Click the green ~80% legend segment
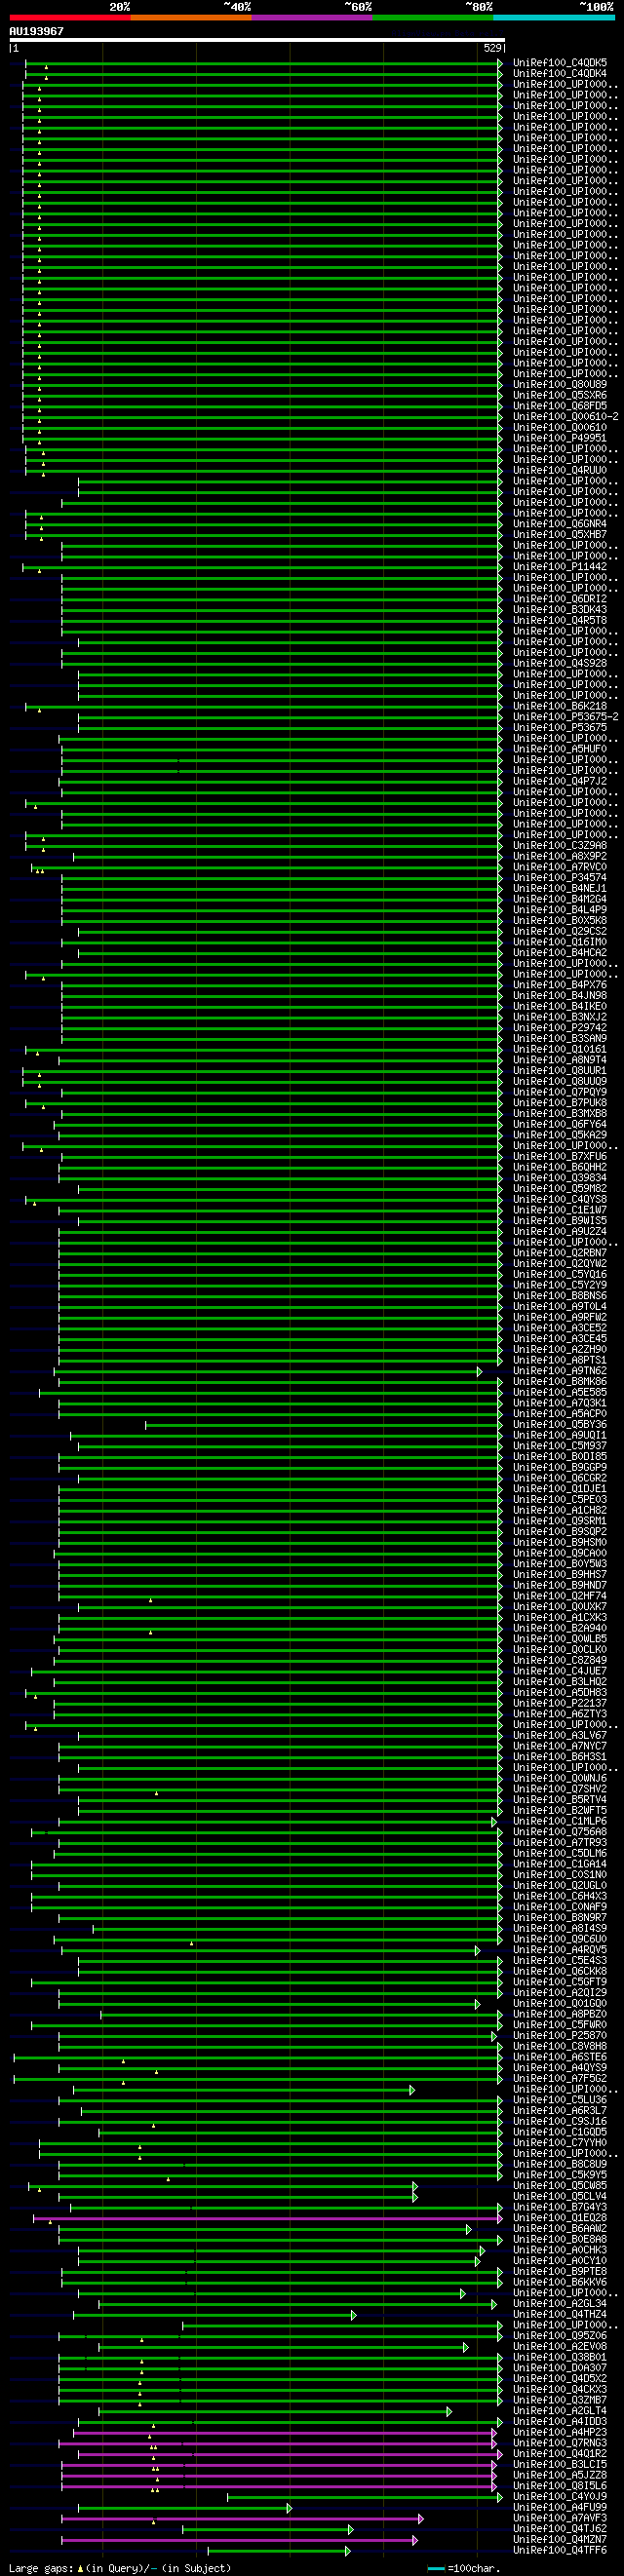The image size is (624, 2576). click(433, 17)
